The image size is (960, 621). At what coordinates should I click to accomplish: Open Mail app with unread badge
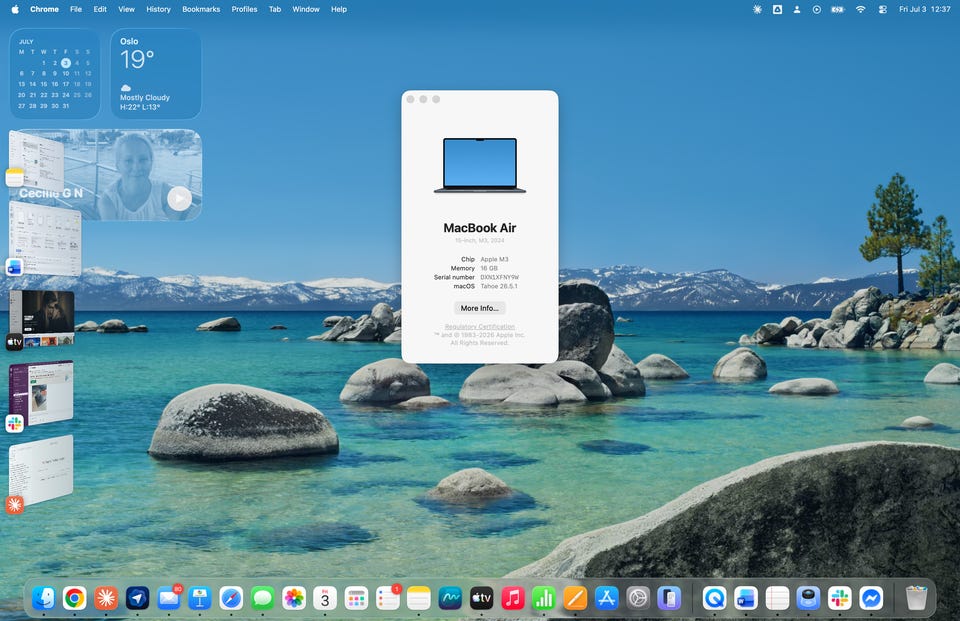tap(168, 598)
